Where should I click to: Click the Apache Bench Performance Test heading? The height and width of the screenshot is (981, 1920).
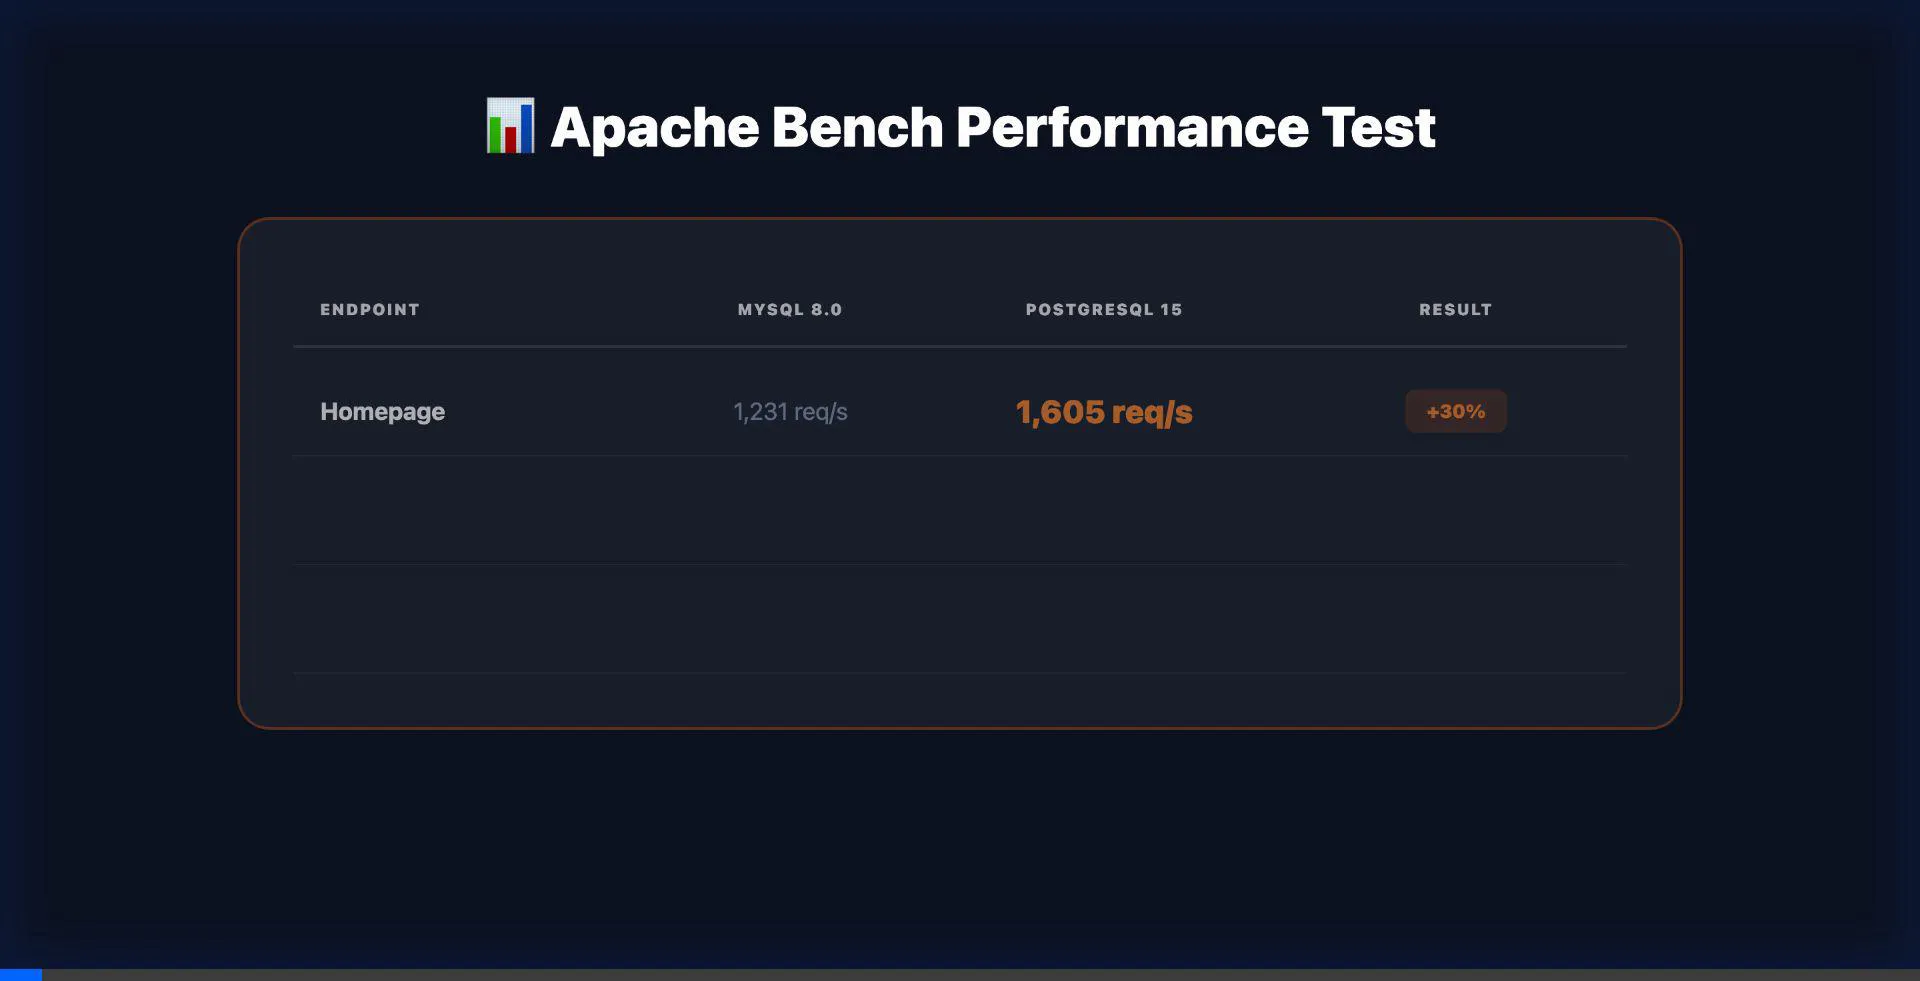coord(994,127)
